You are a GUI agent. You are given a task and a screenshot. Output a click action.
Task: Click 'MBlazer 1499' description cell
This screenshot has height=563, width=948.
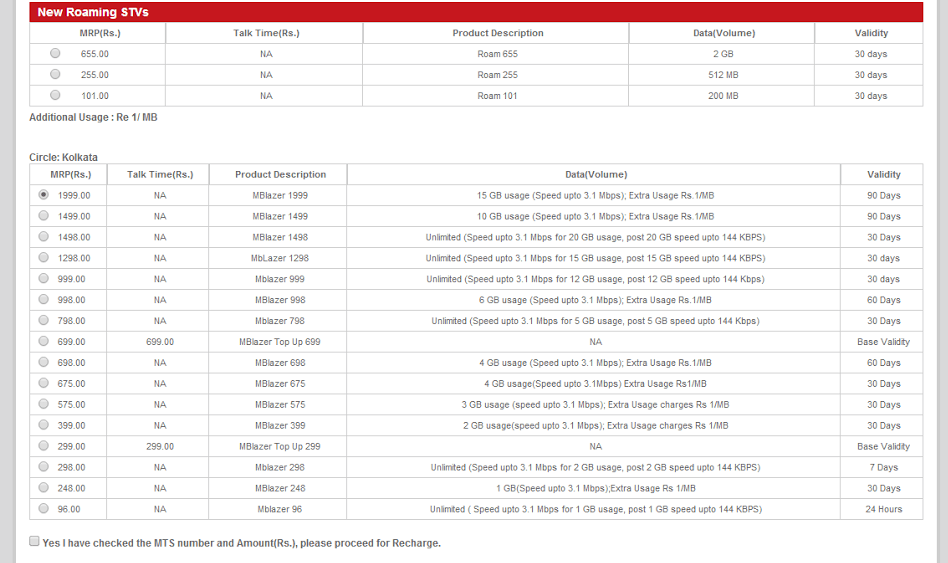click(x=280, y=216)
